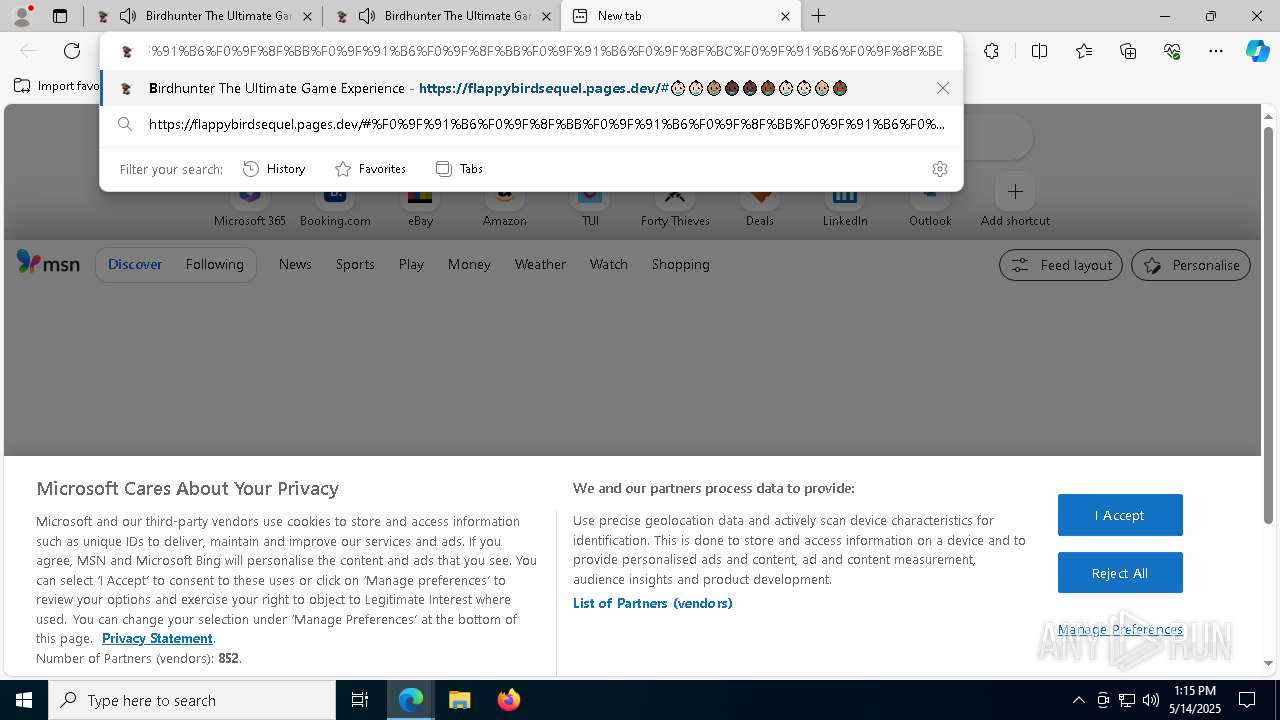
Task: Filter search by Tabs
Action: [459, 169]
